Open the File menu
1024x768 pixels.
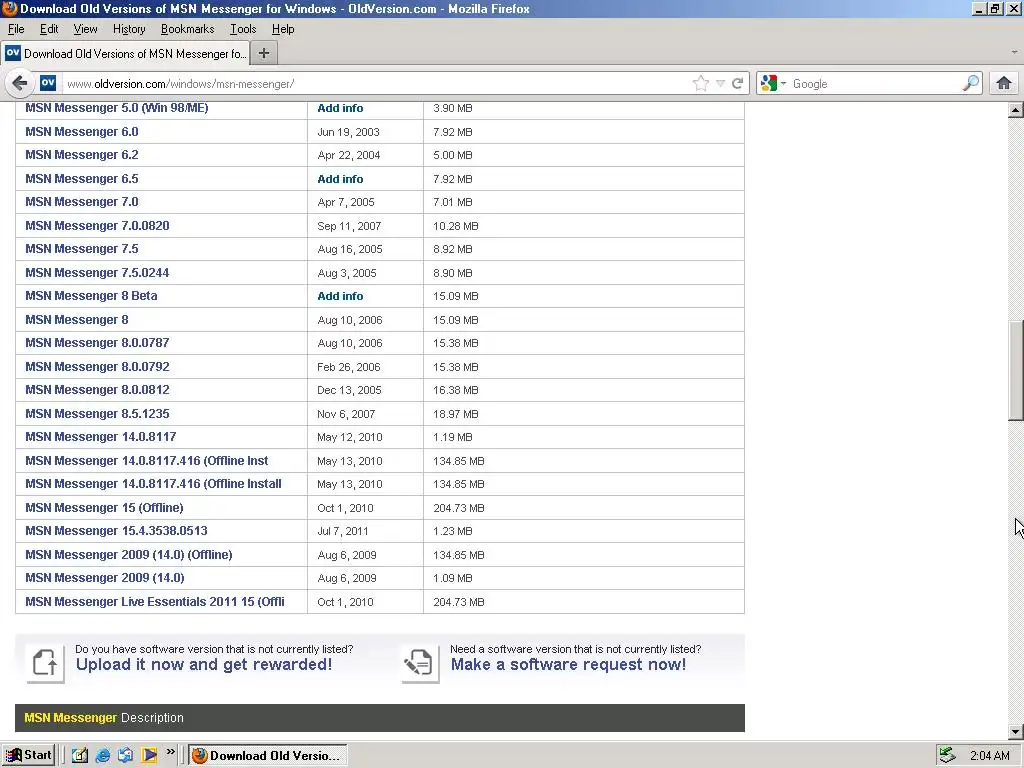click(x=16, y=29)
